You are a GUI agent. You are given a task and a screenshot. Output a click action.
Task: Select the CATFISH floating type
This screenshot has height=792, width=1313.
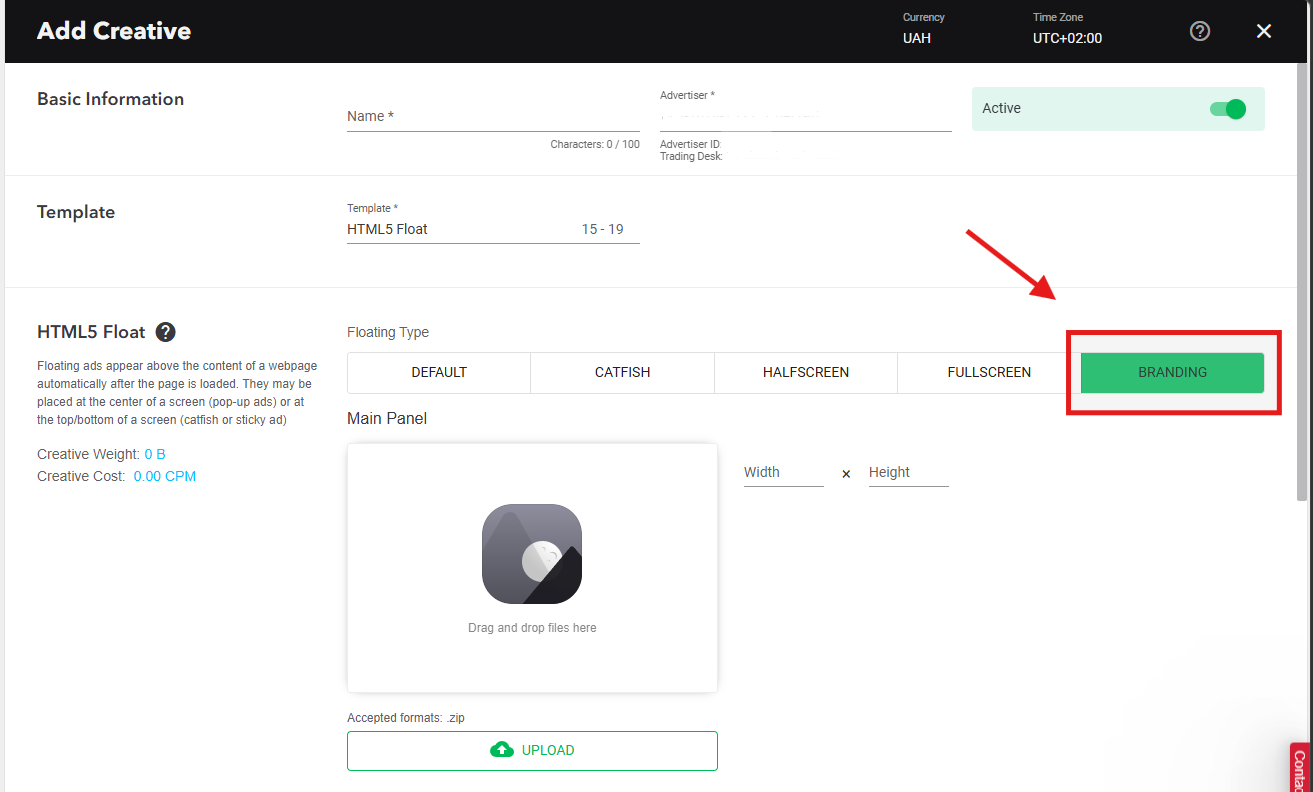622,372
